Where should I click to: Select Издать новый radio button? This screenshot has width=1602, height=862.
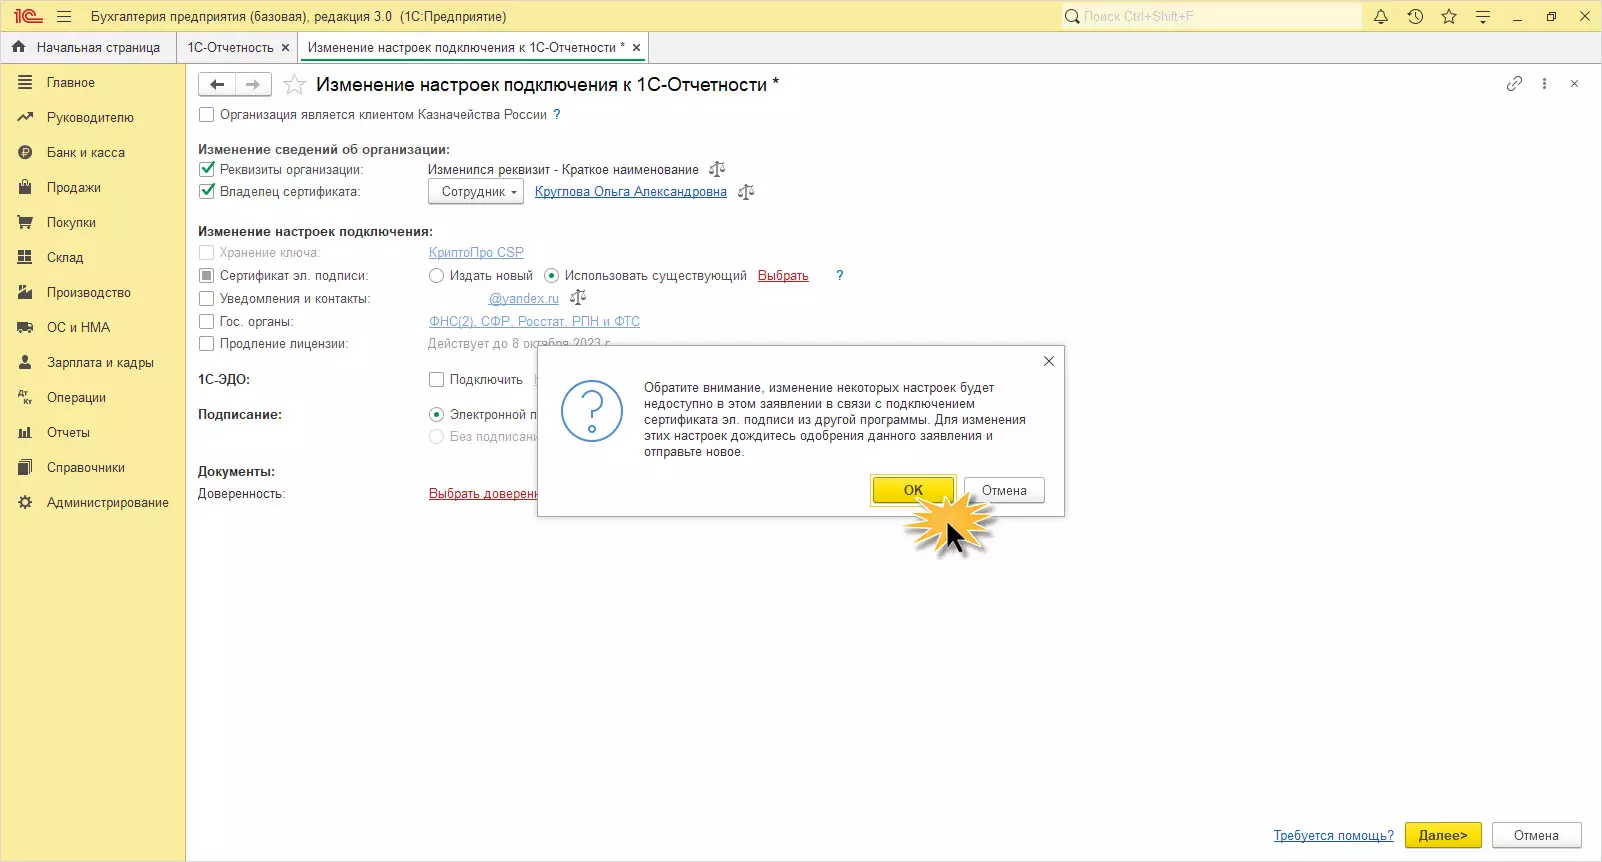[436, 275]
